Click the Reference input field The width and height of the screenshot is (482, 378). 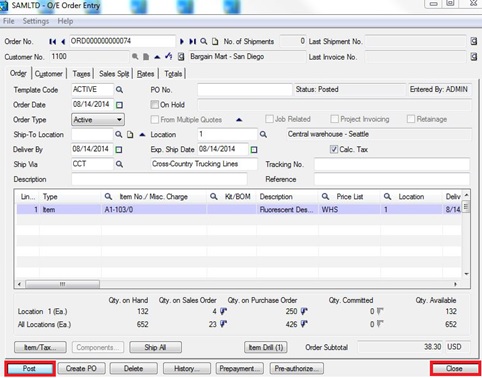(392, 179)
